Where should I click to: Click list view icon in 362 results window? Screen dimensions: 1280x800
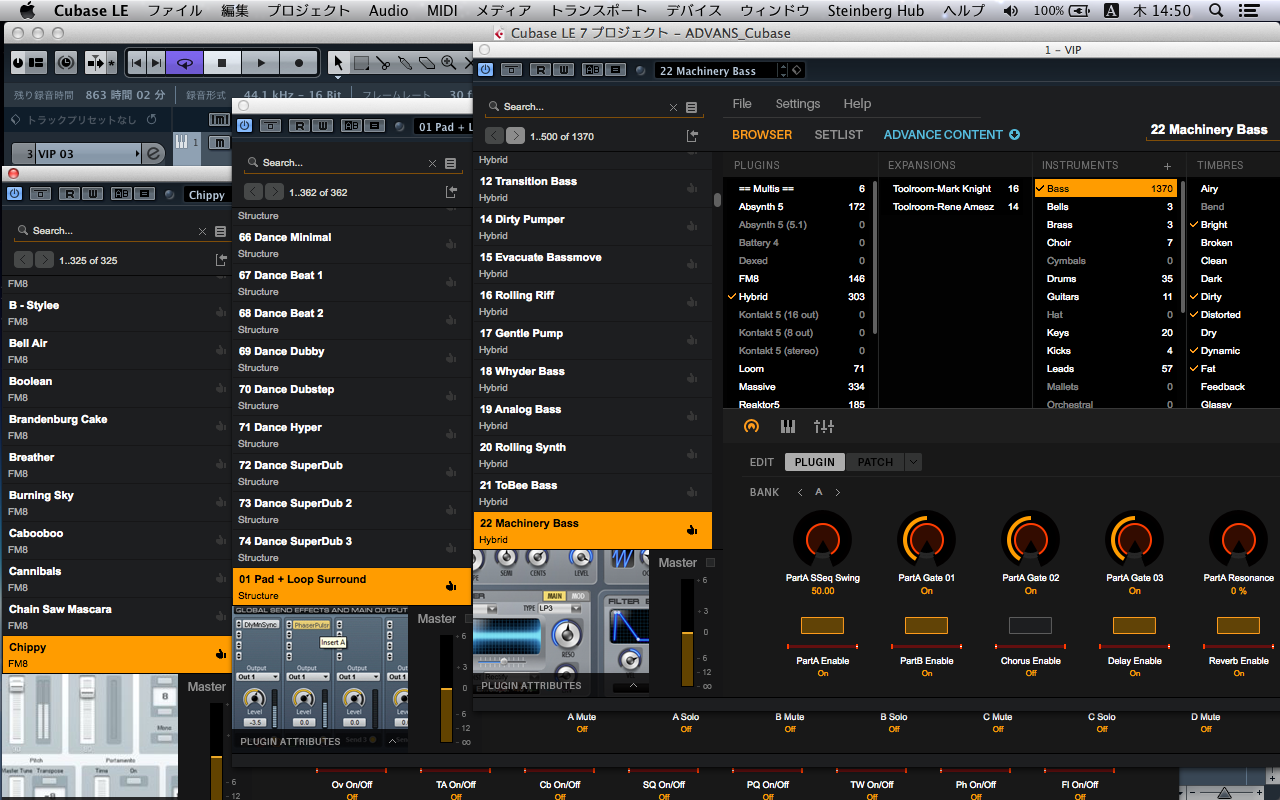tap(450, 163)
